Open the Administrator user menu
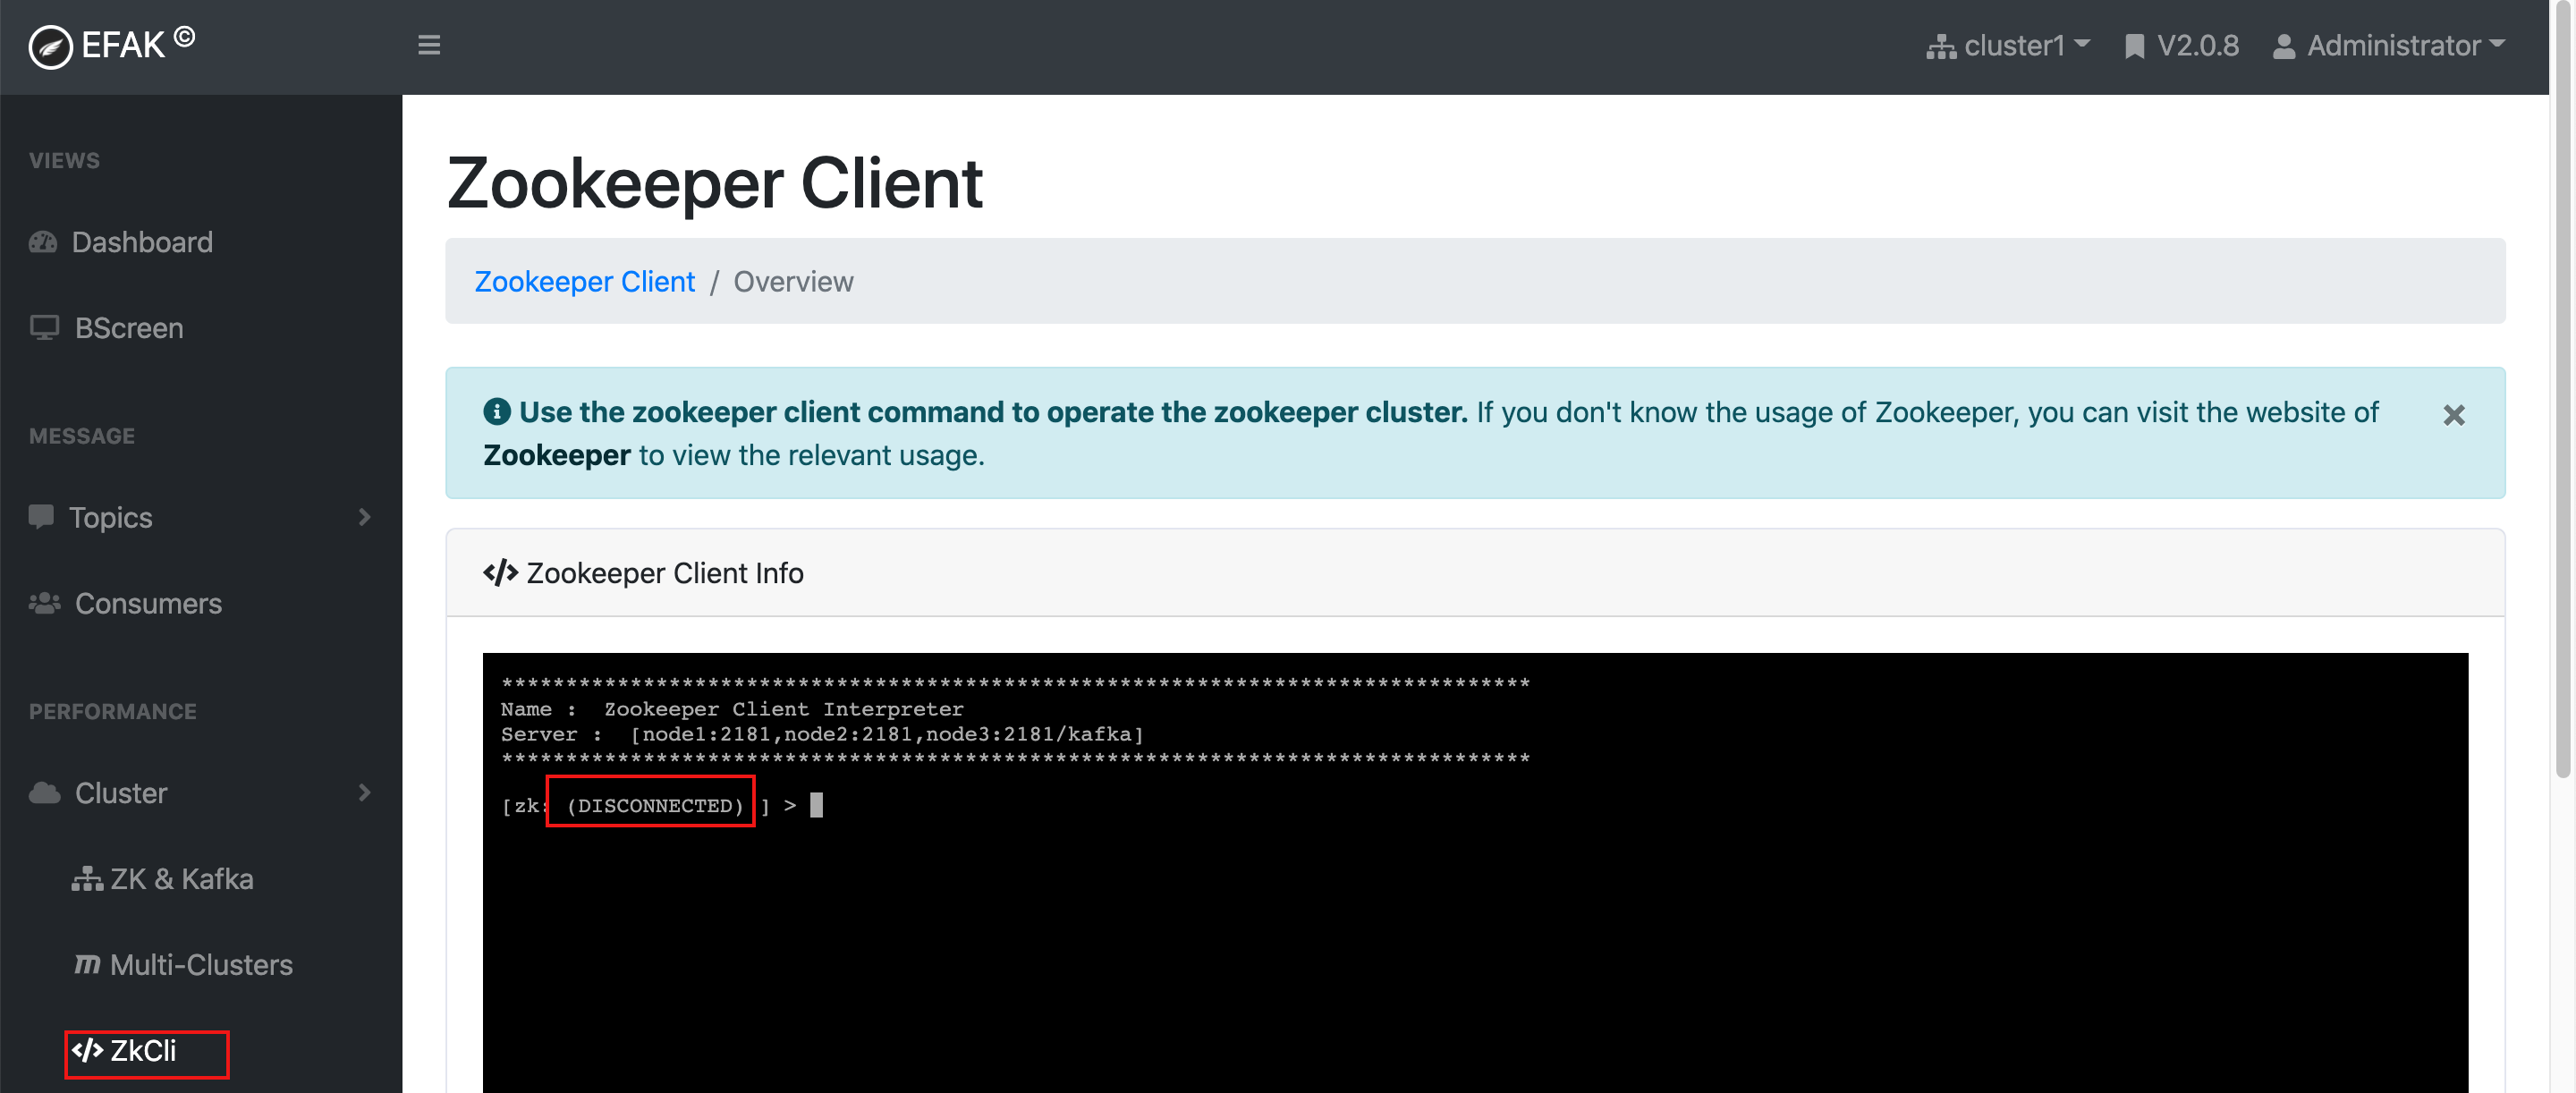 [2389, 45]
